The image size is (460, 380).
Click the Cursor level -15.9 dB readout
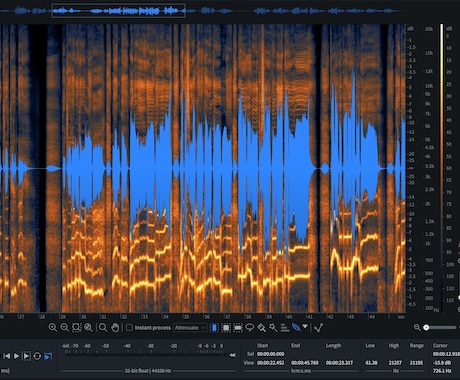(442, 363)
